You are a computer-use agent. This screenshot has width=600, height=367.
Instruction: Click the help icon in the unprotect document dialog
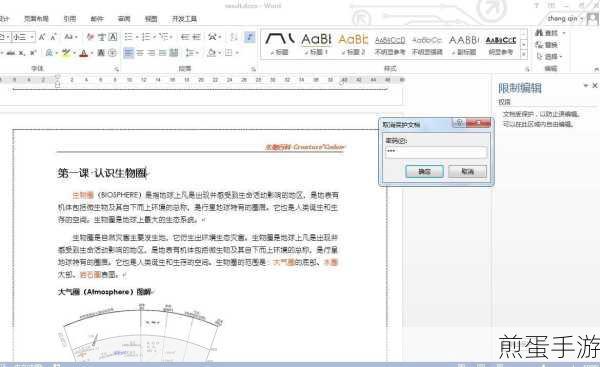coord(459,123)
